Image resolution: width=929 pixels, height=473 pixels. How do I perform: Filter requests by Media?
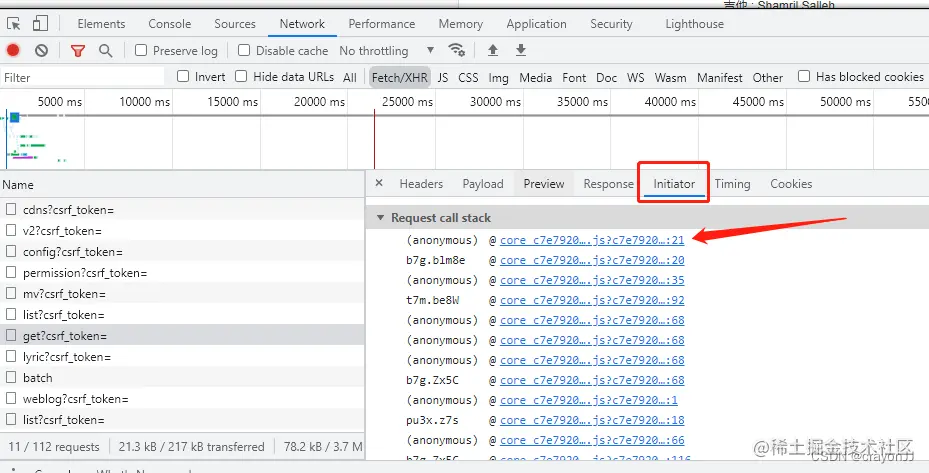536,77
